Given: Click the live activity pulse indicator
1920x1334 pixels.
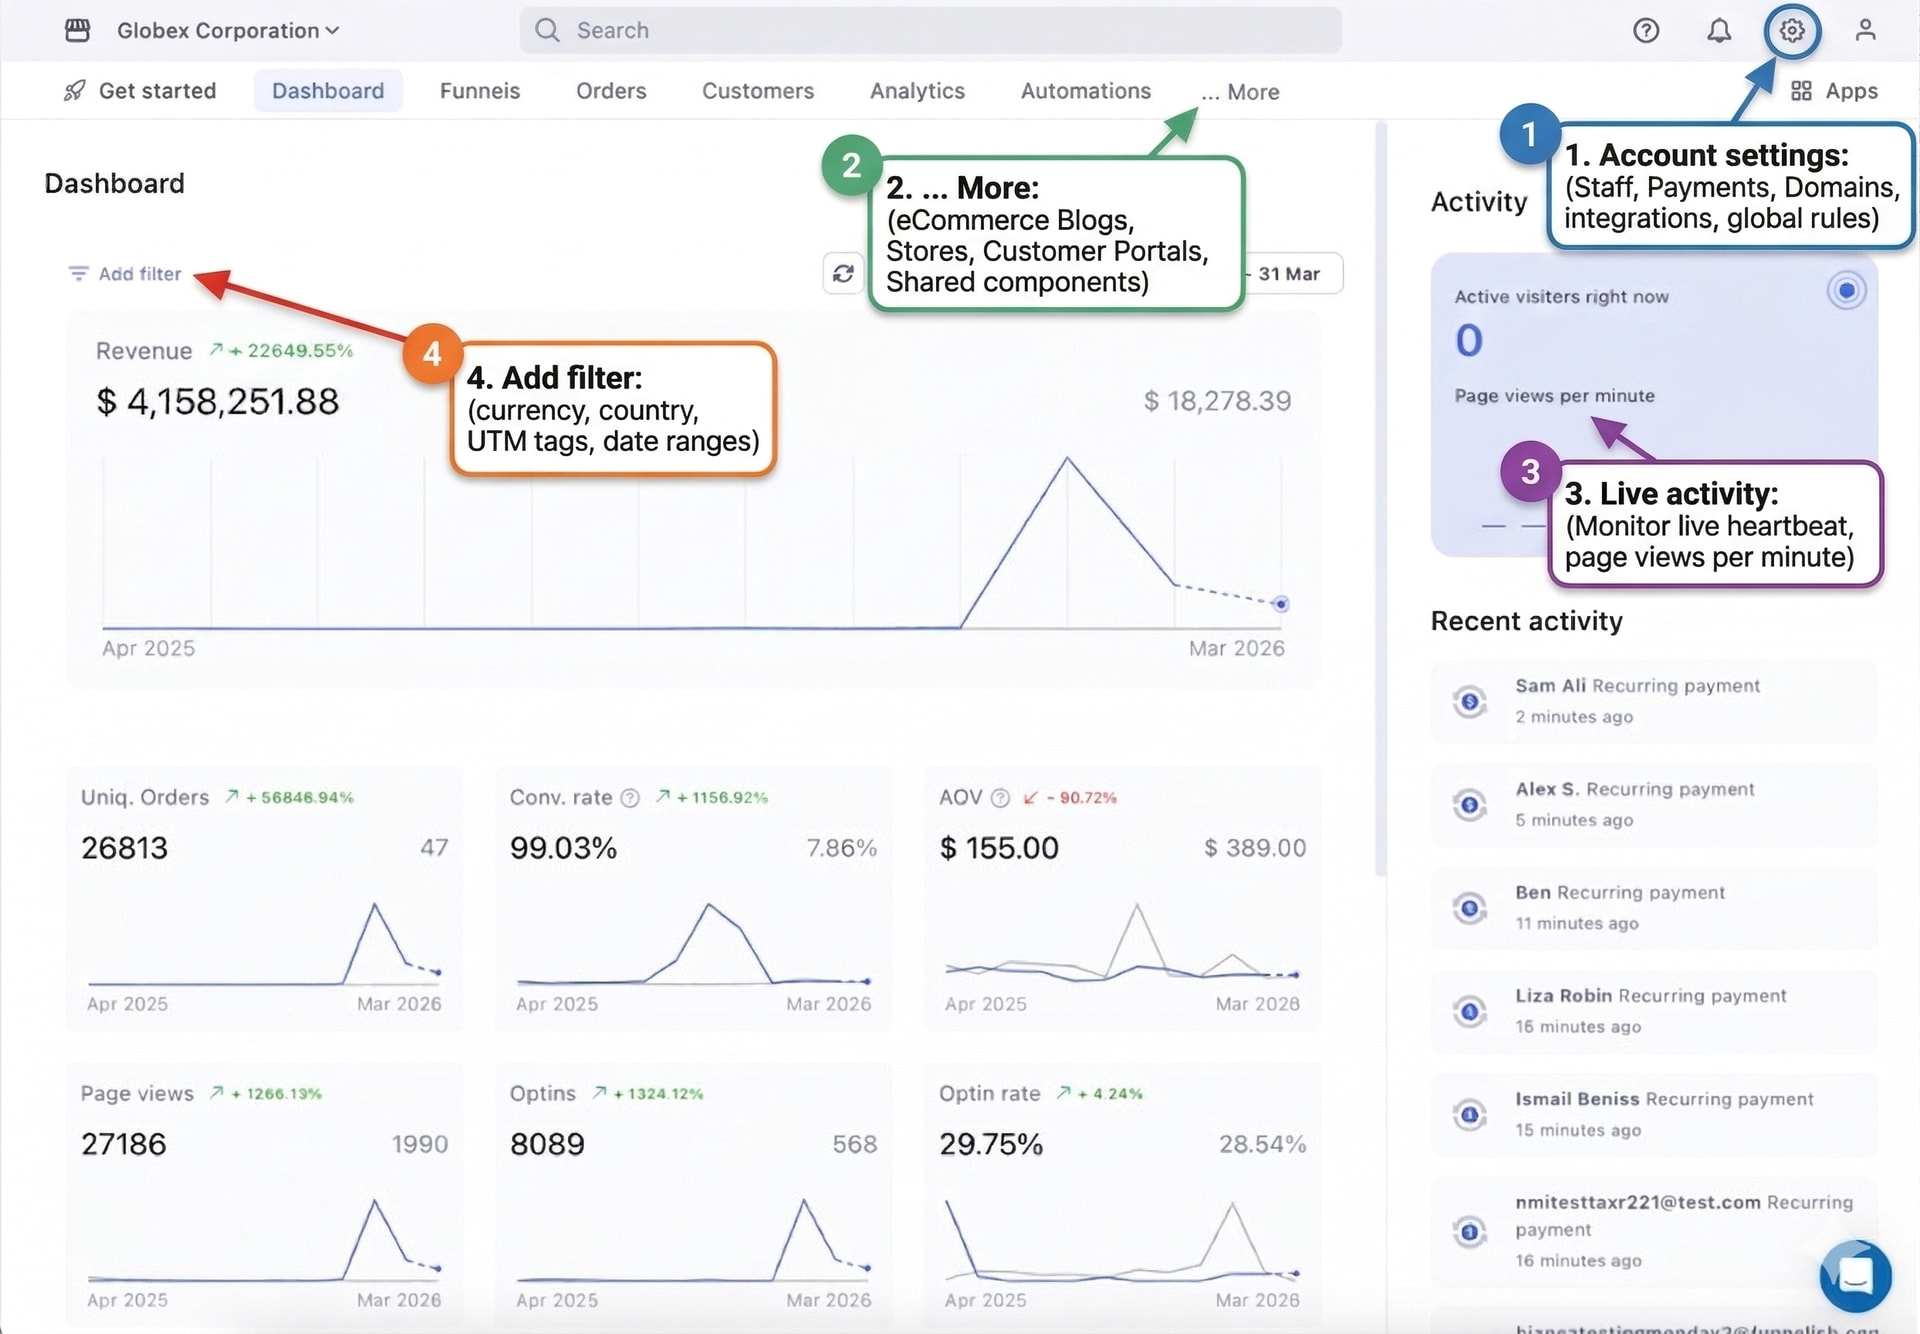Looking at the screenshot, I should click(x=1846, y=291).
